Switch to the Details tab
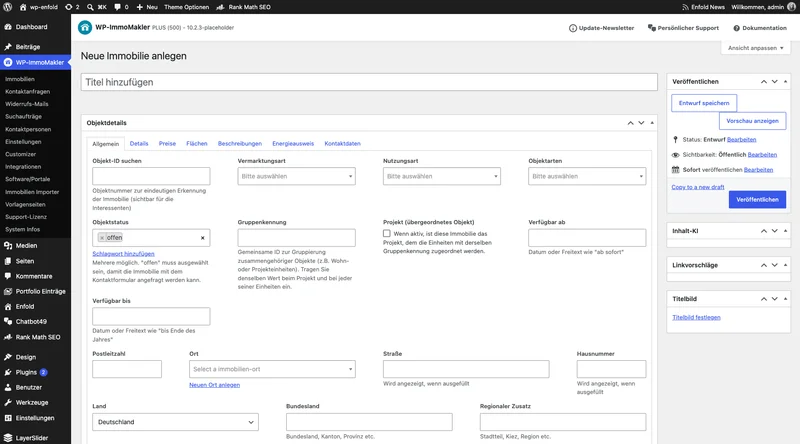This screenshot has height=444, width=800. (139, 144)
